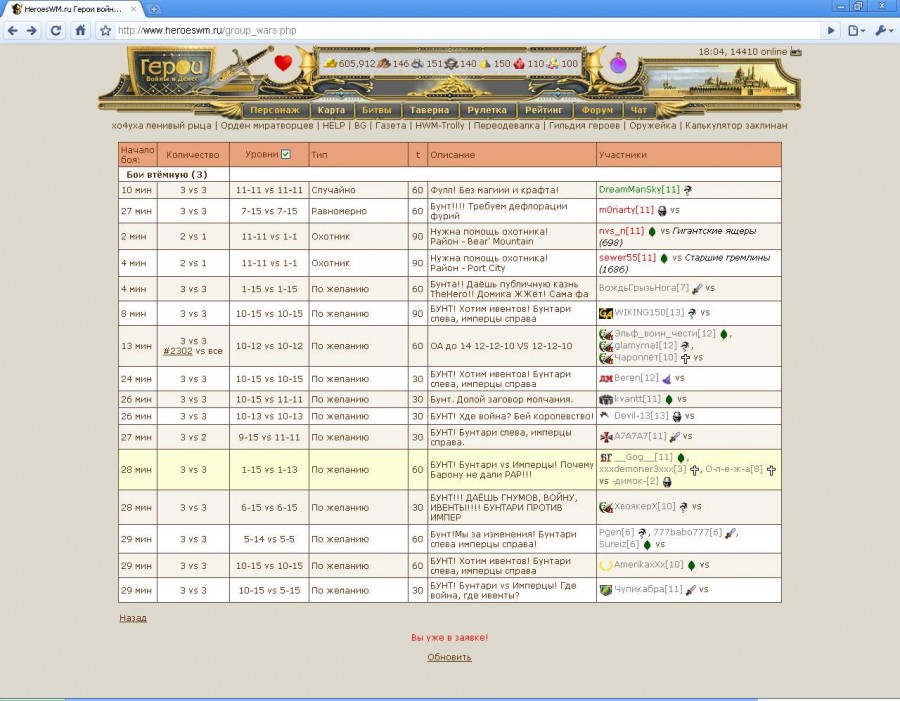Open the Битвы menu
Screen dimensions: 900x701
[x=377, y=110]
